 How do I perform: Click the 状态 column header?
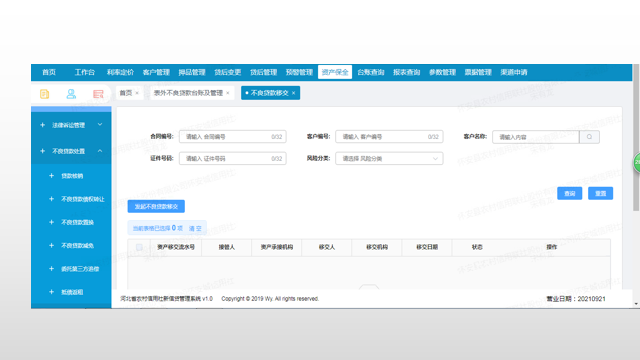coord(477,247)
